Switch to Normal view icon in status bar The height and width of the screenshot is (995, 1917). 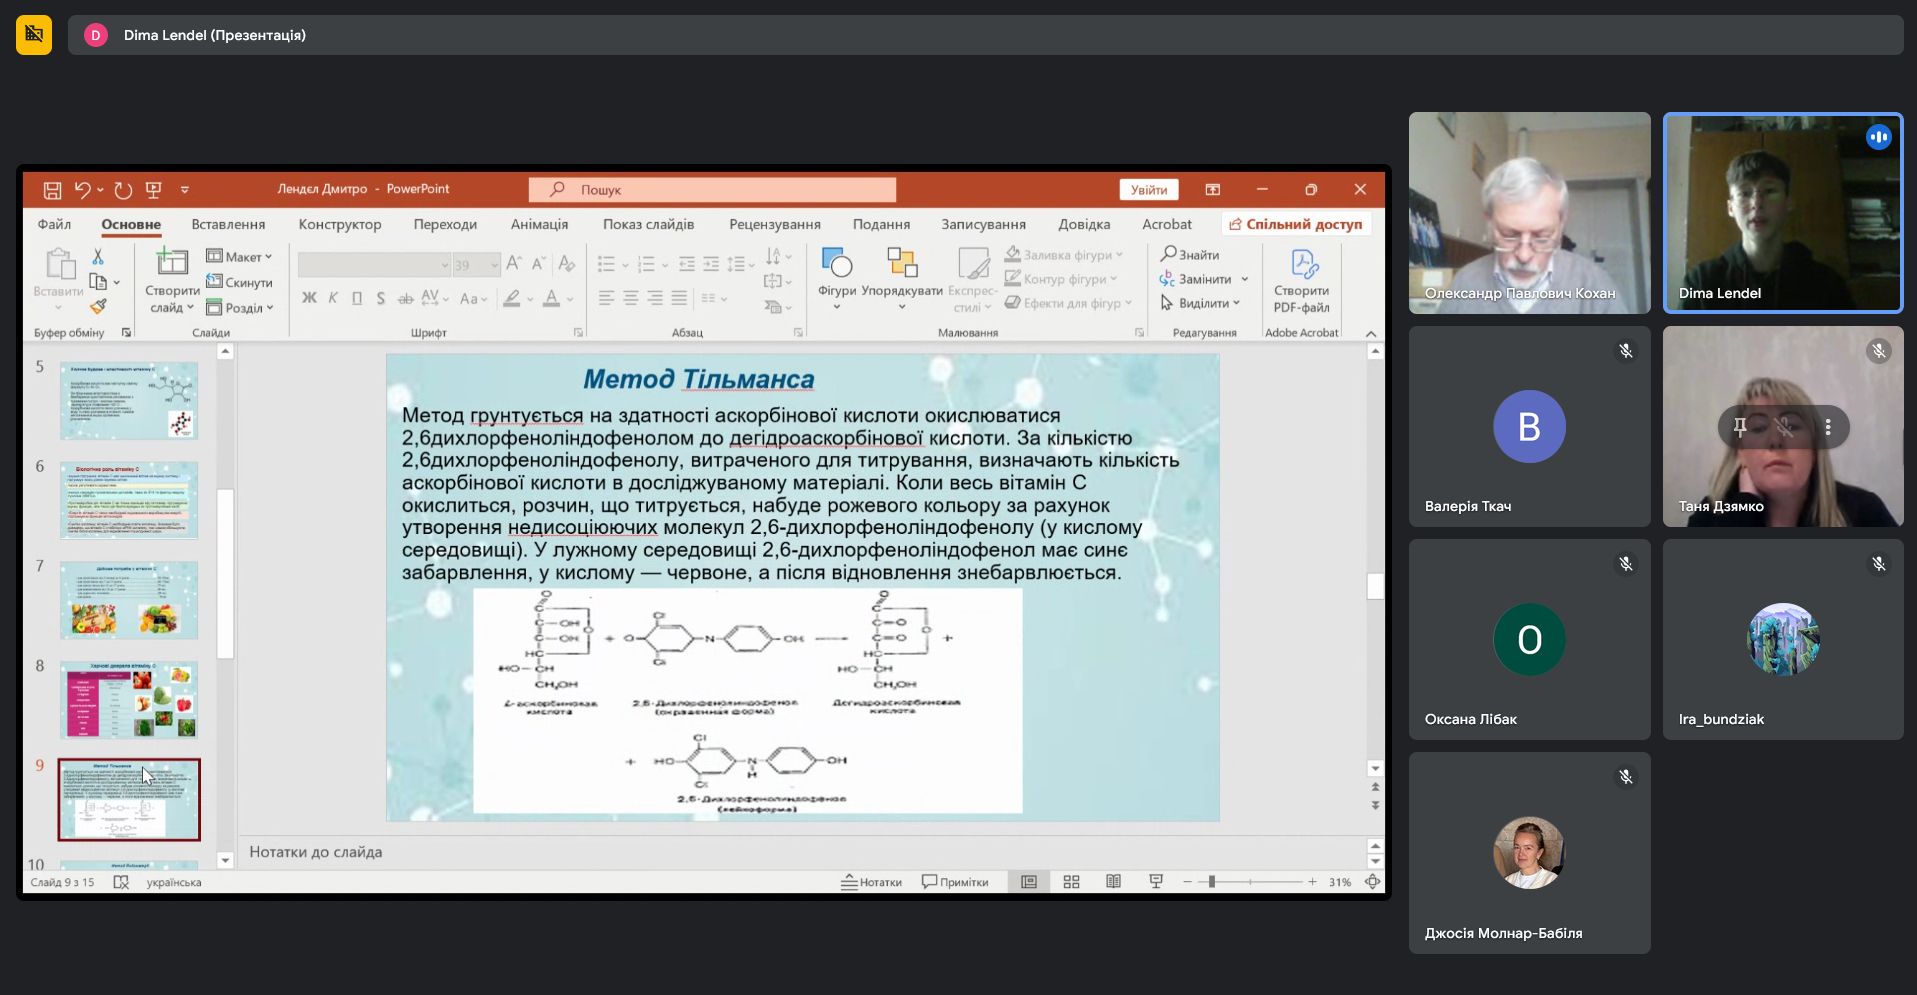pos(1029,882)
